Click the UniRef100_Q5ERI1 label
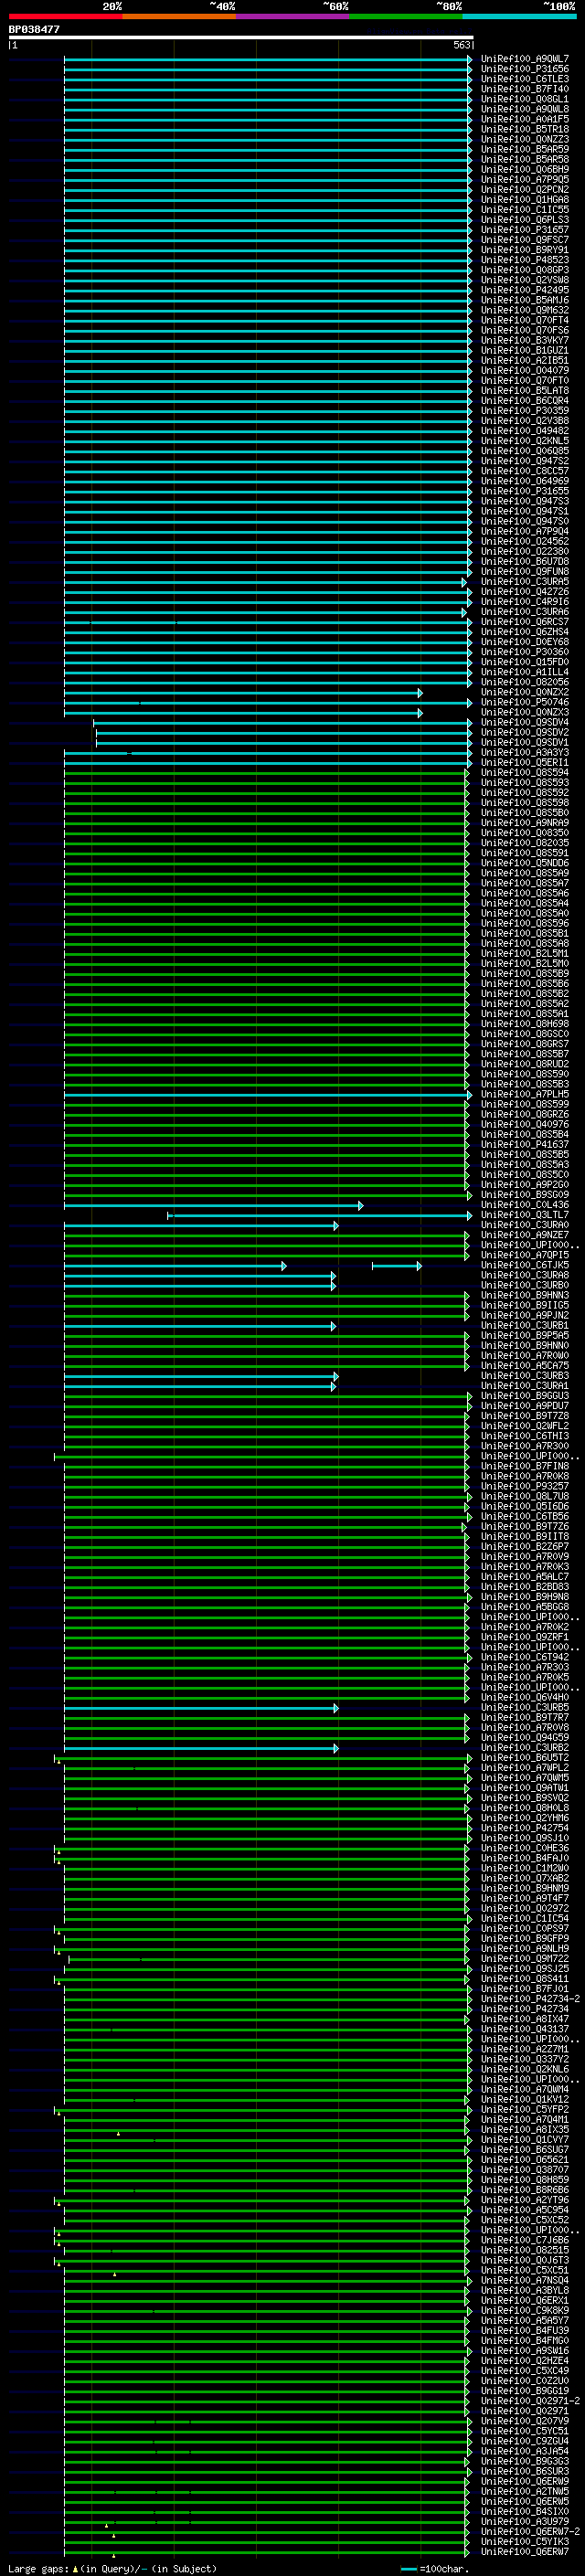The image size is (585, 2576). (525, 762)
